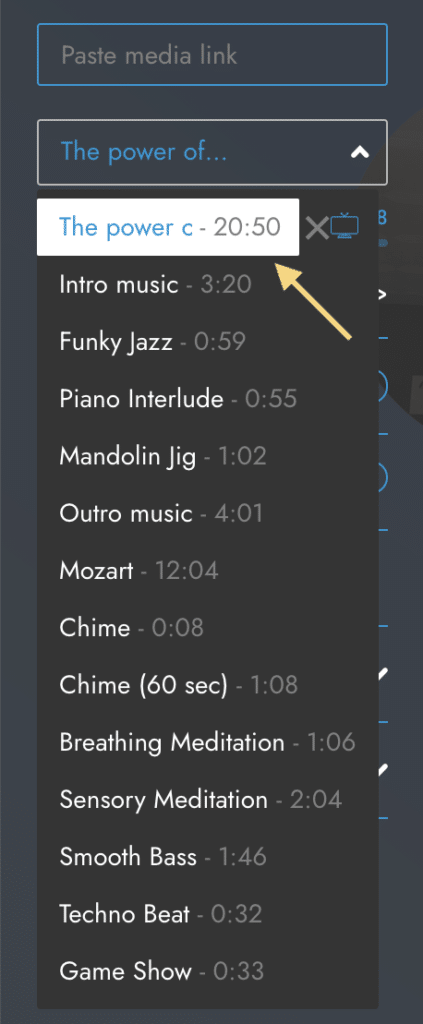Select Chime (60 sec) option
The image size is (423, 1024).
pos(208,685)
